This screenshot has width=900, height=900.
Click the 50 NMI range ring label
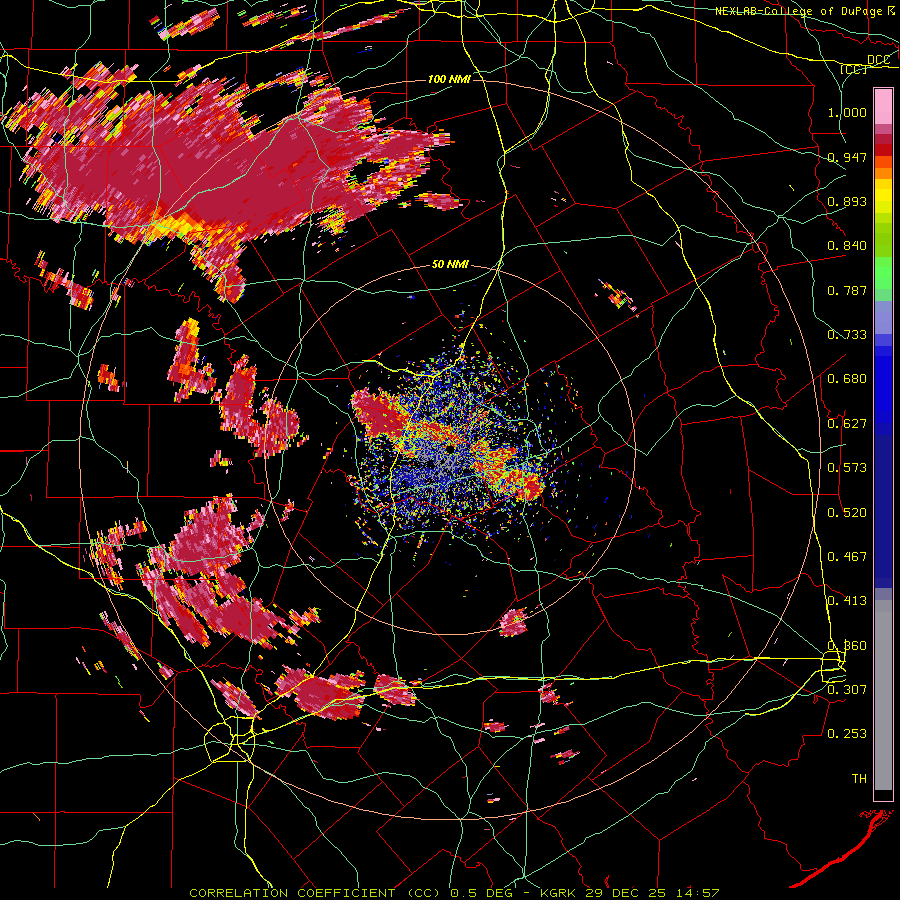click(x=450, y=264)
